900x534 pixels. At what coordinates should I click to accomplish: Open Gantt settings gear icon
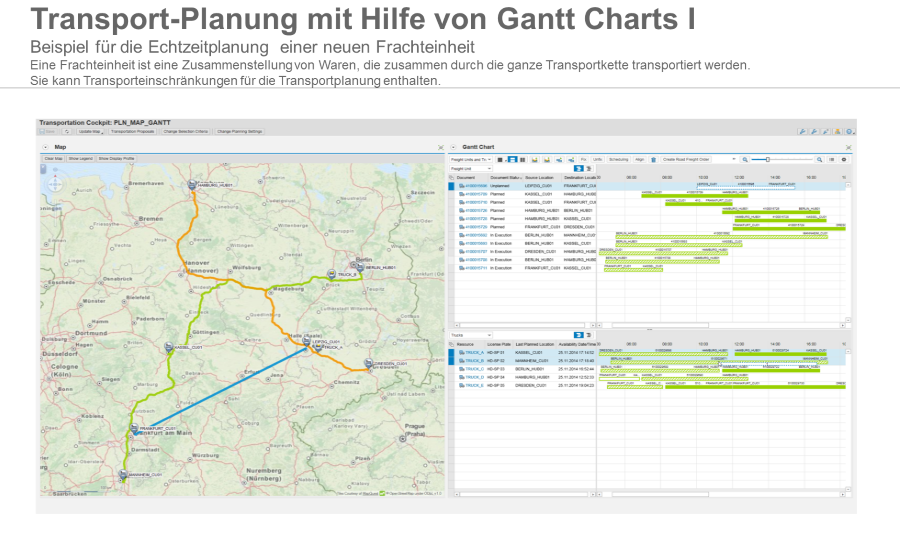click(844, 159)
